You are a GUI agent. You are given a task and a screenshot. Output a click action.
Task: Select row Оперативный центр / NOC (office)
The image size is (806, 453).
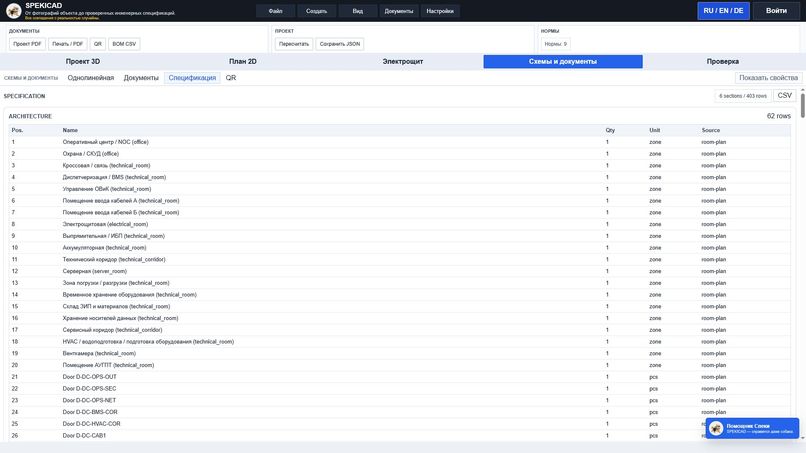pyautogui.click(x=399, y=142)
